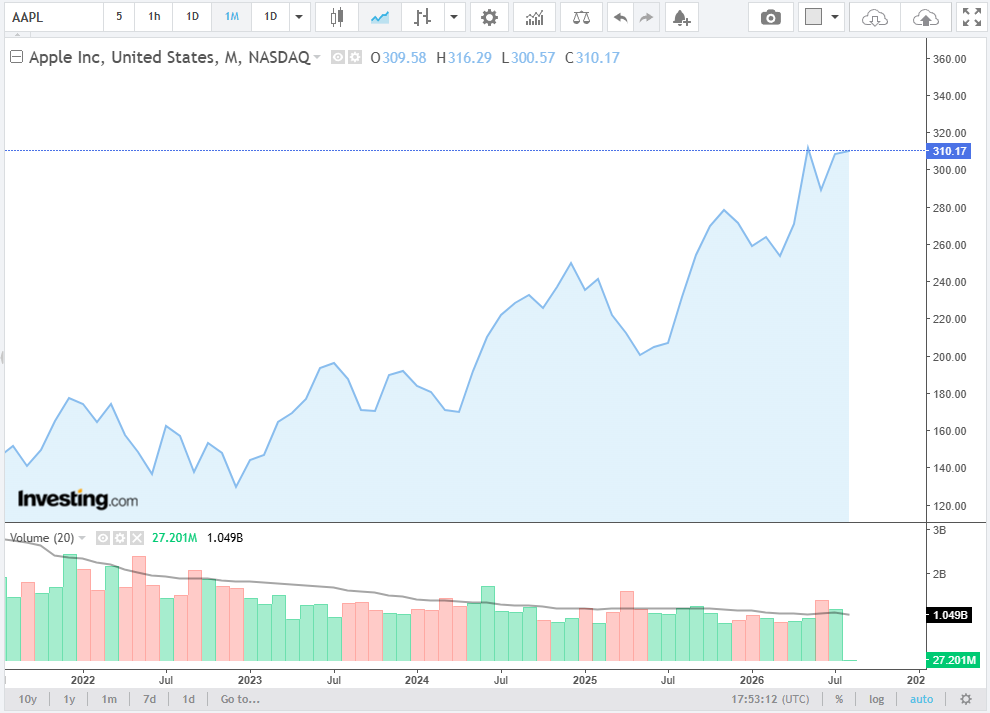Click the close value 310.17 in legend
The width and height of the screenshot is (990, 713).
[x=598, y=57]
